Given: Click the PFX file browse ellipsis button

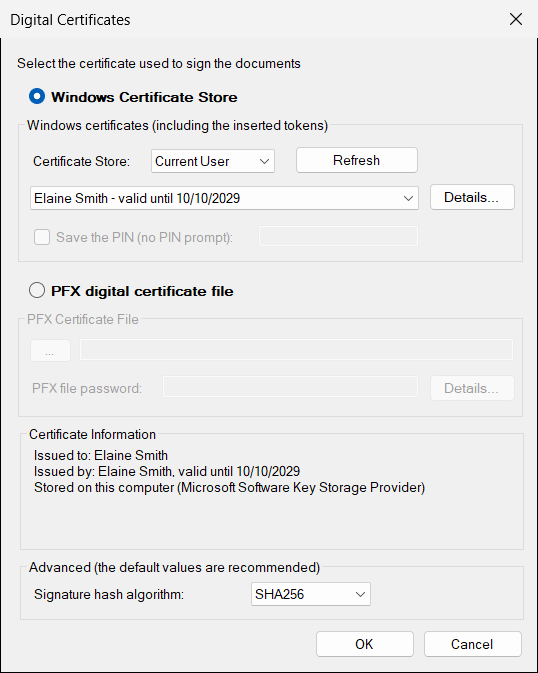Looking at the screenshot, I should coord(50,350).
